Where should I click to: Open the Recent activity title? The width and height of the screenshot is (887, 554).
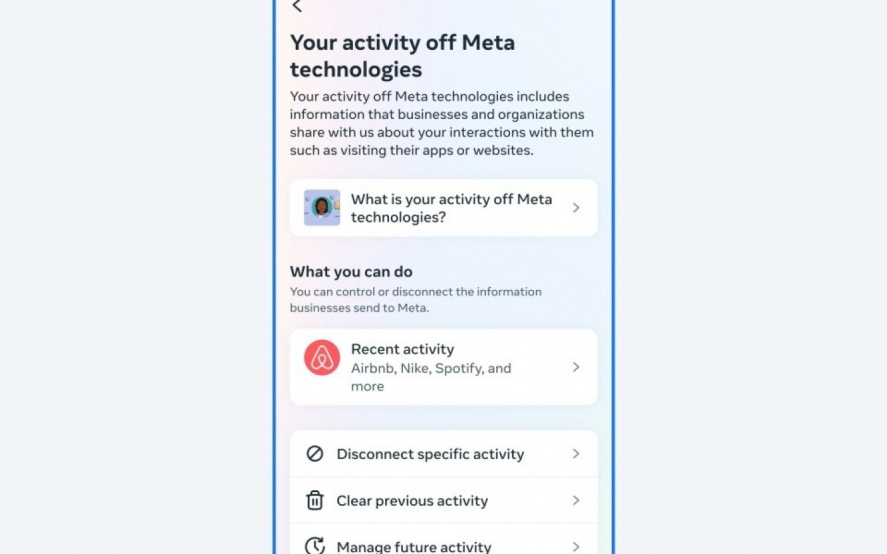(402, 349)
